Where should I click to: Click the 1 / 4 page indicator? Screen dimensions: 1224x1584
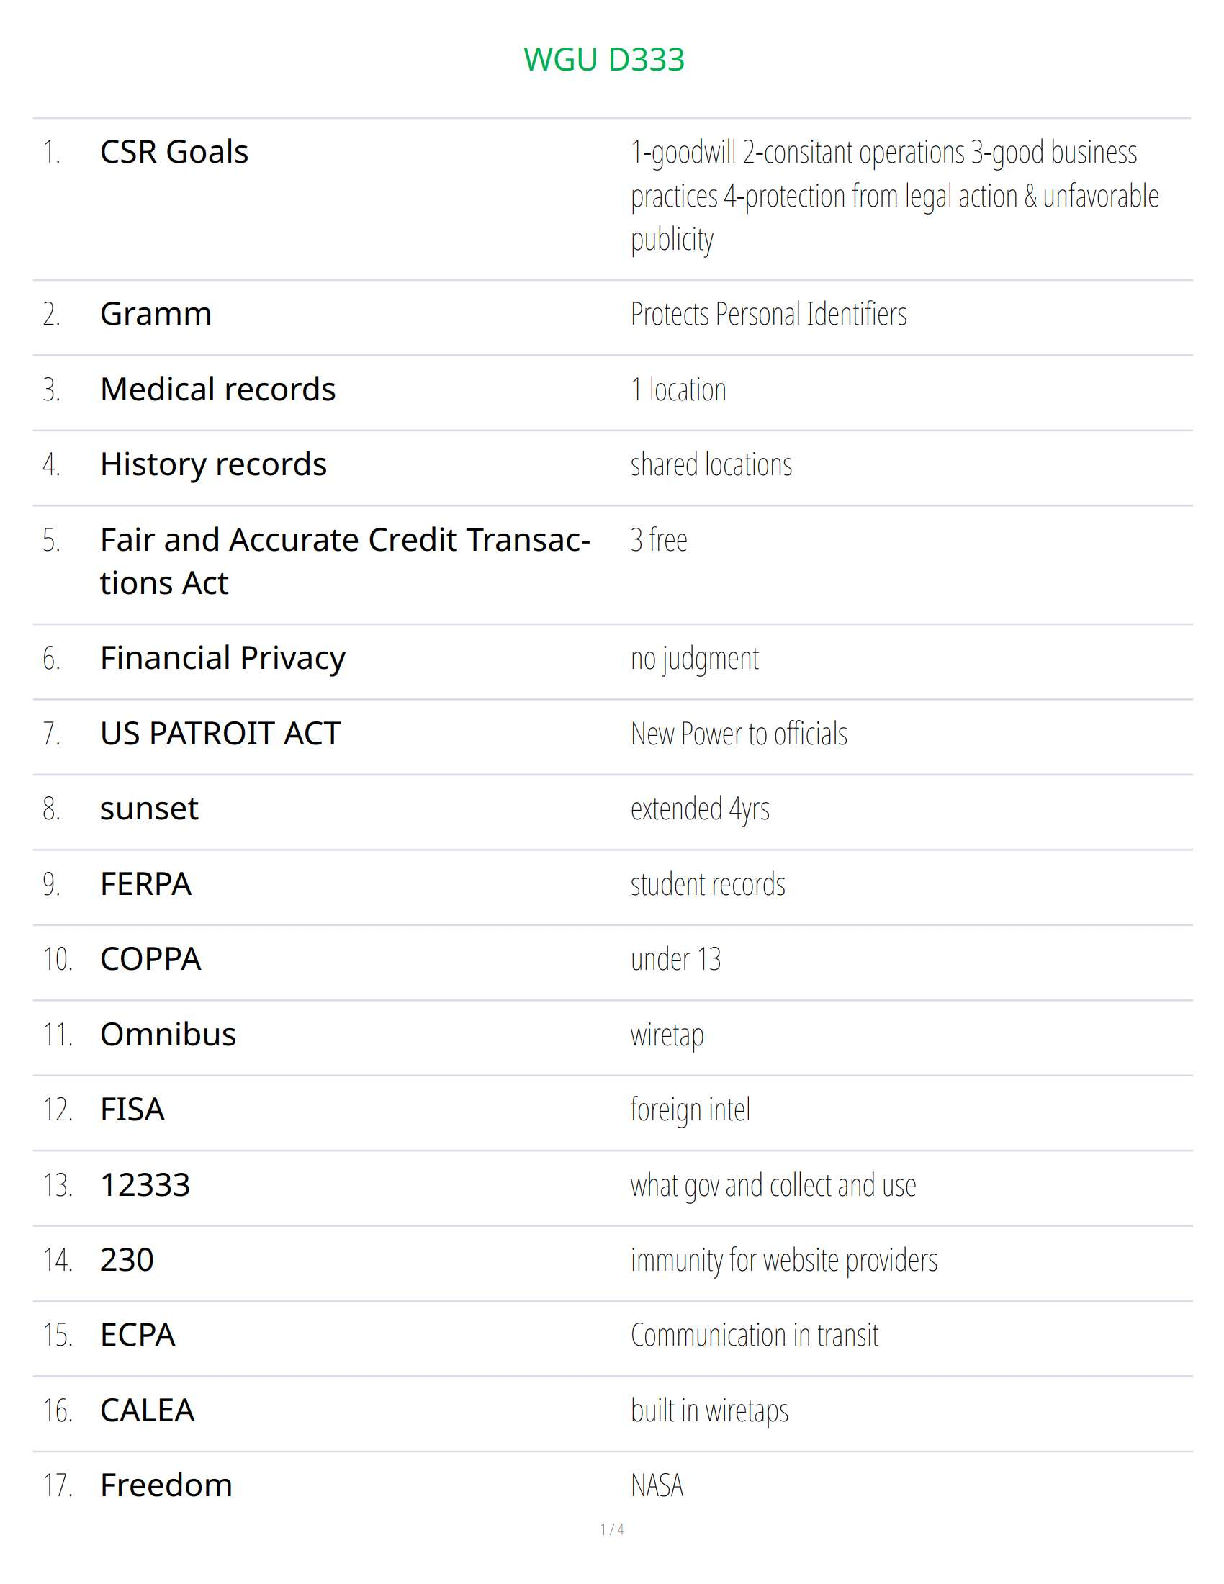click(x=612, y=1529)
